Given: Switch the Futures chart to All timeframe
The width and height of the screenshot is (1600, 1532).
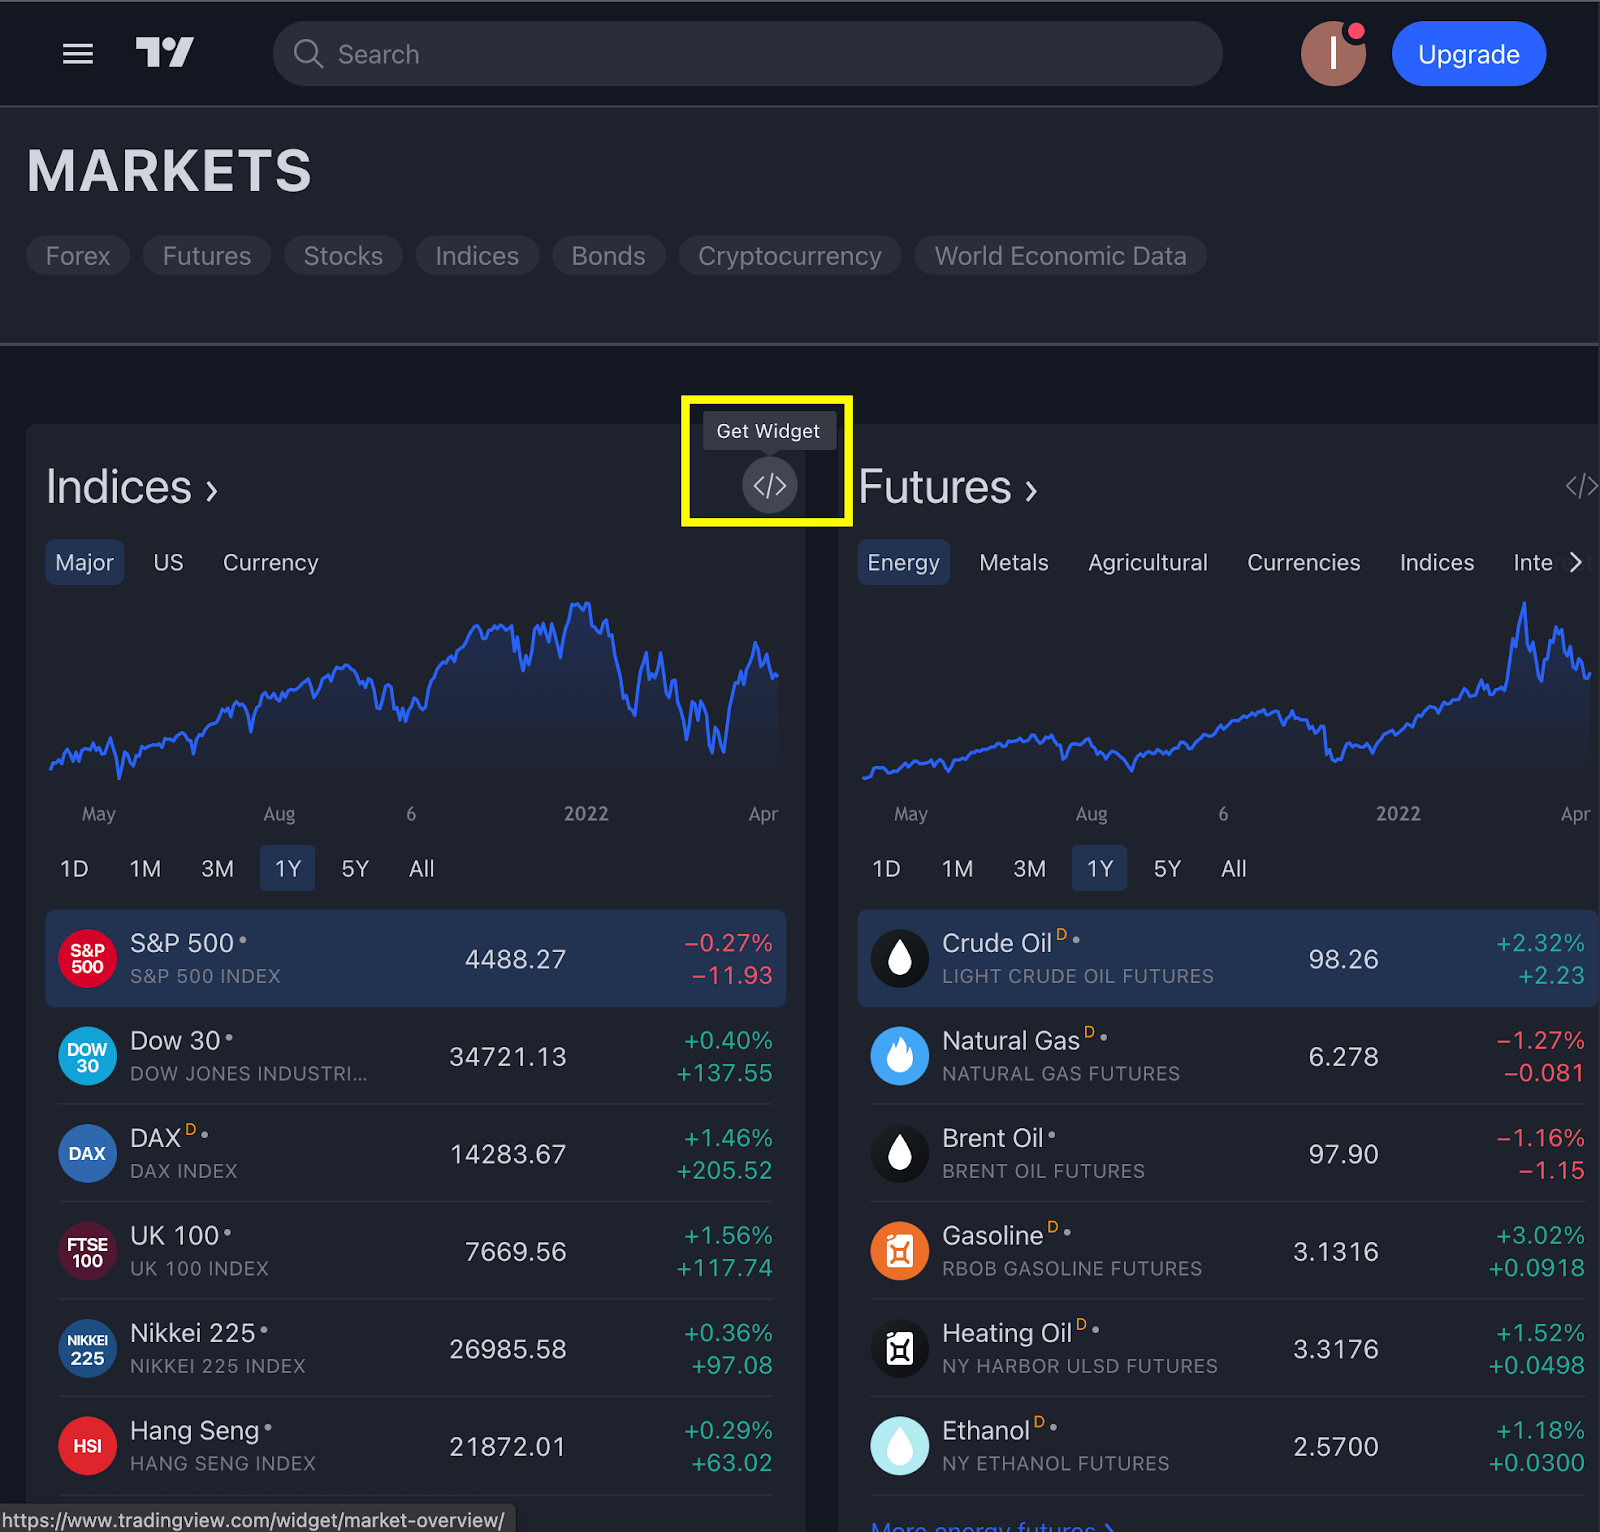Looking at the screenshot, I should click(x=1233, y=868).
